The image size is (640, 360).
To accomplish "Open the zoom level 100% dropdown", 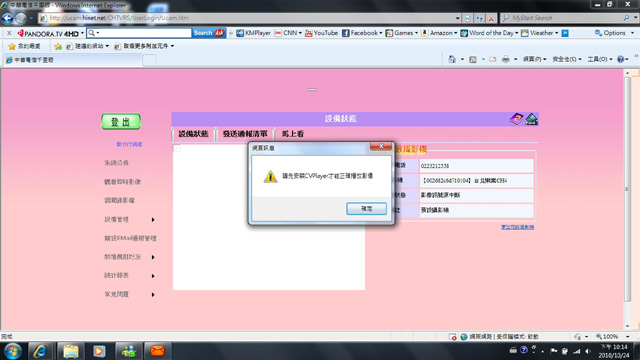I will tap(627, 337).
